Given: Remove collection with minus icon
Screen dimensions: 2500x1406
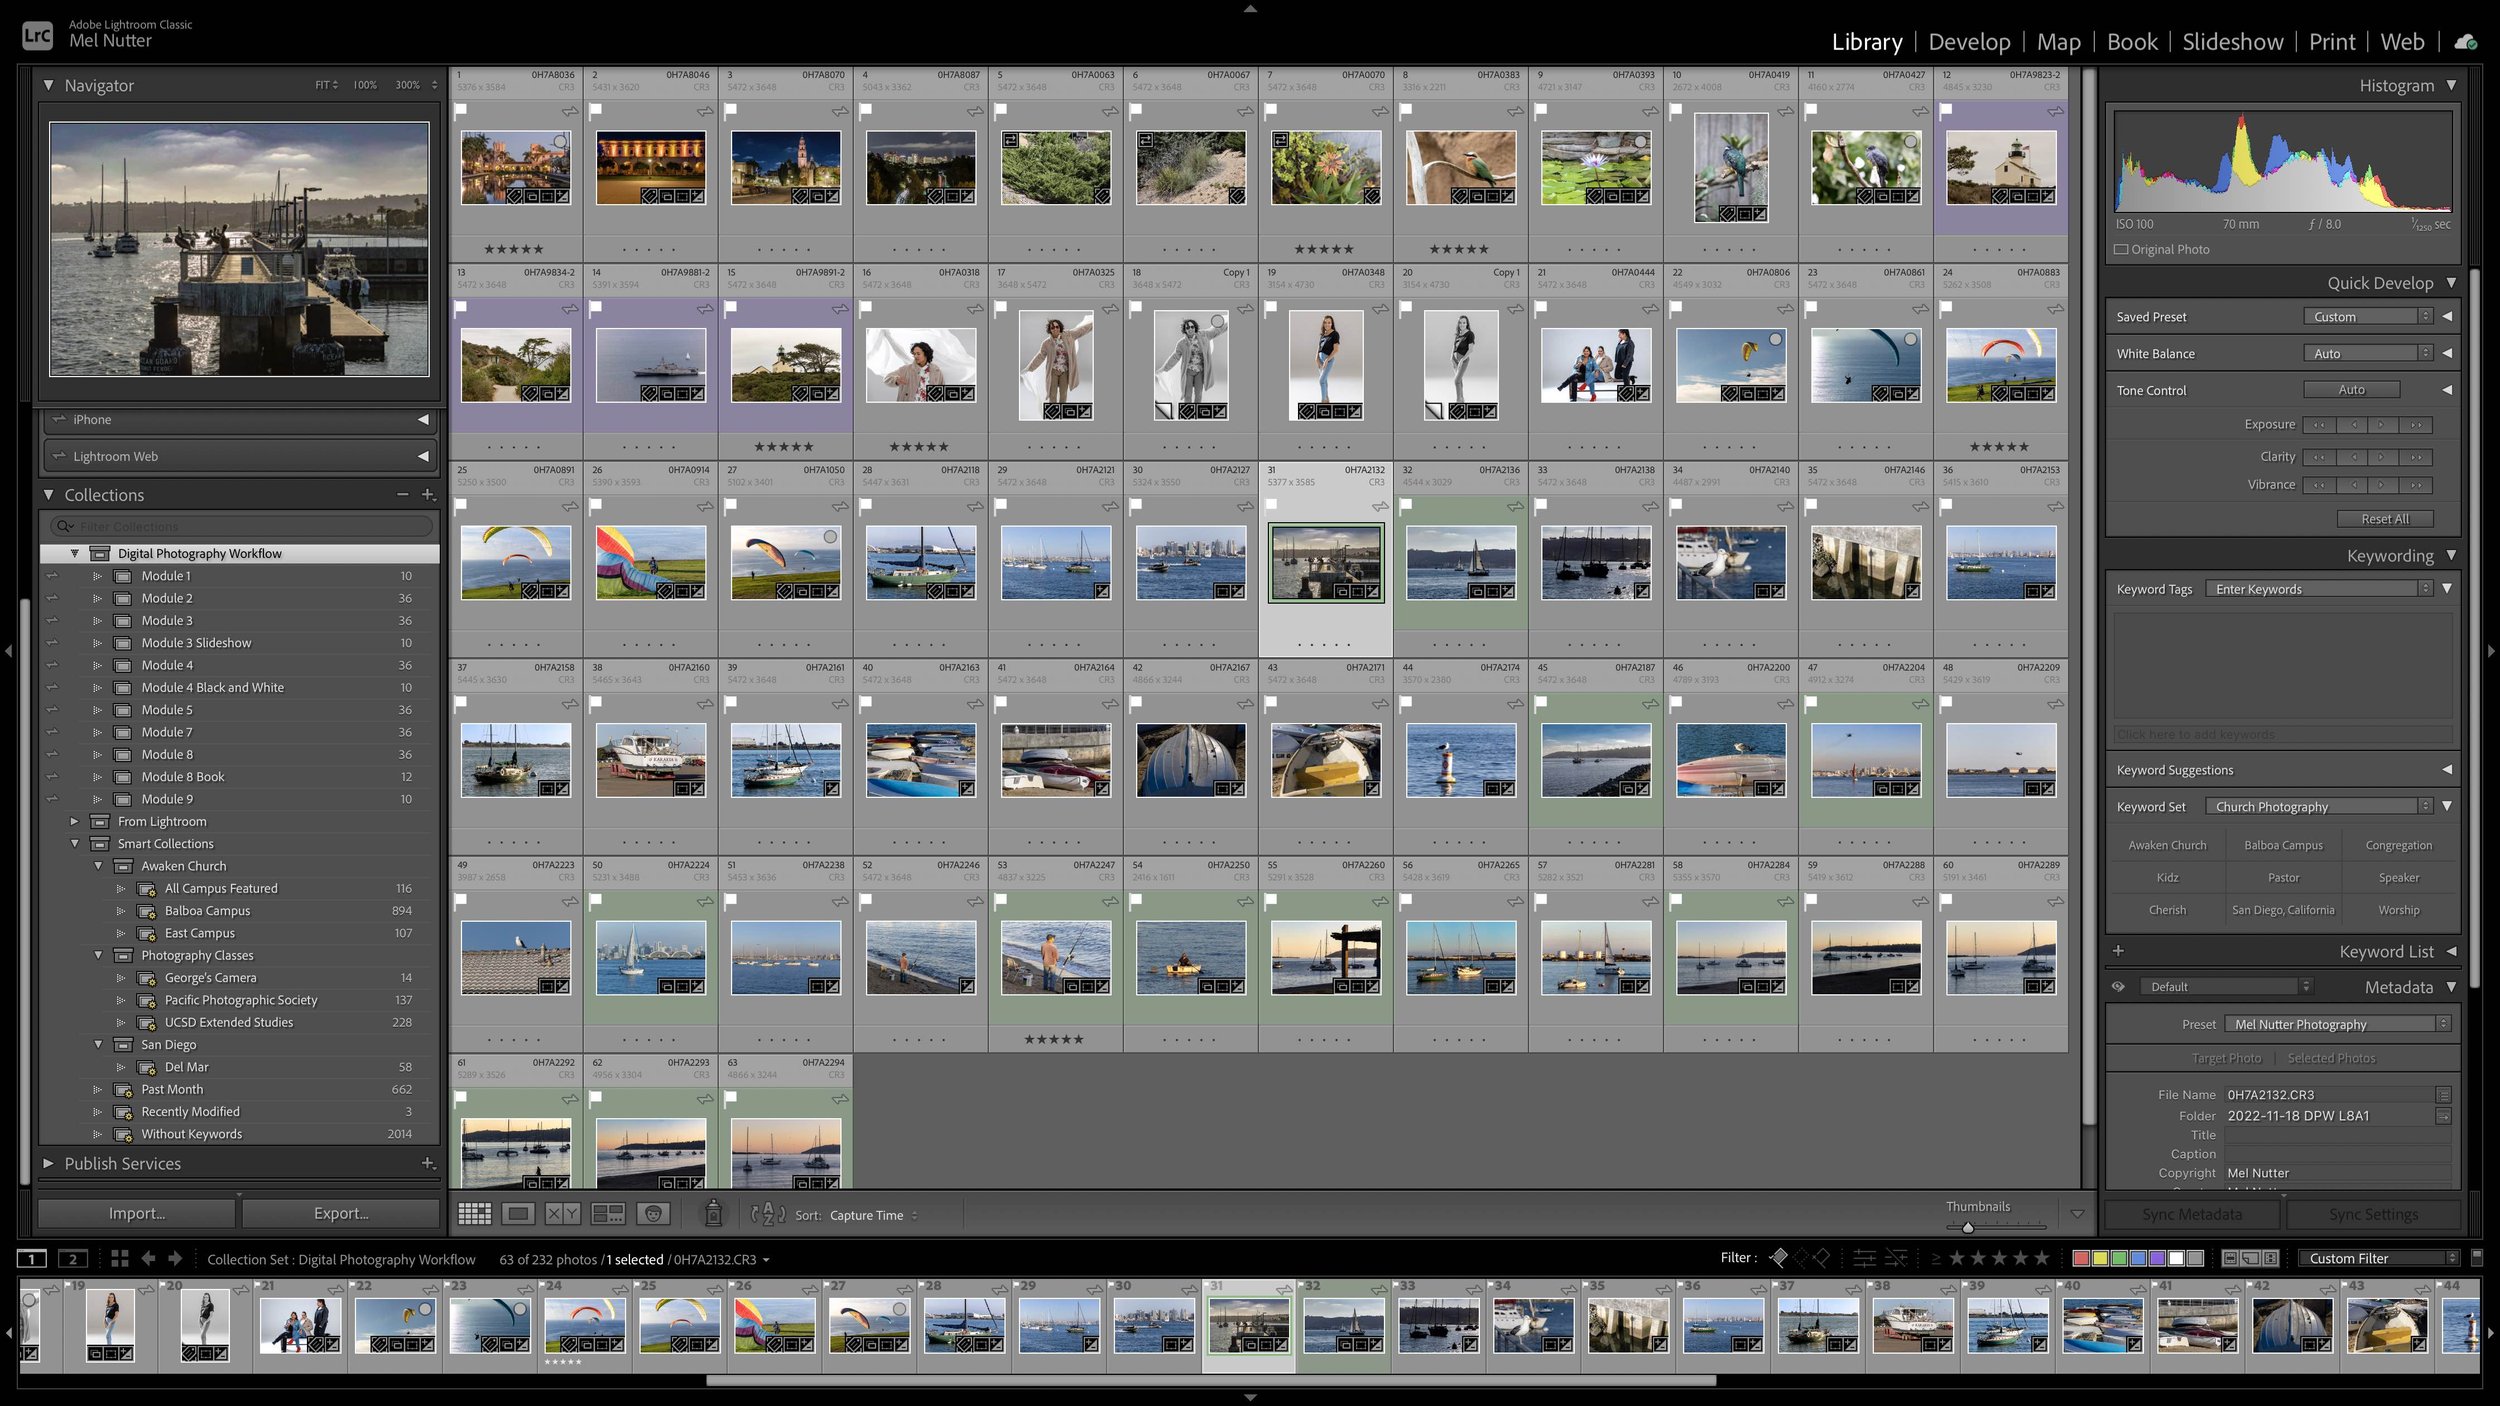Looking at the screenshot, I should 402,495.
